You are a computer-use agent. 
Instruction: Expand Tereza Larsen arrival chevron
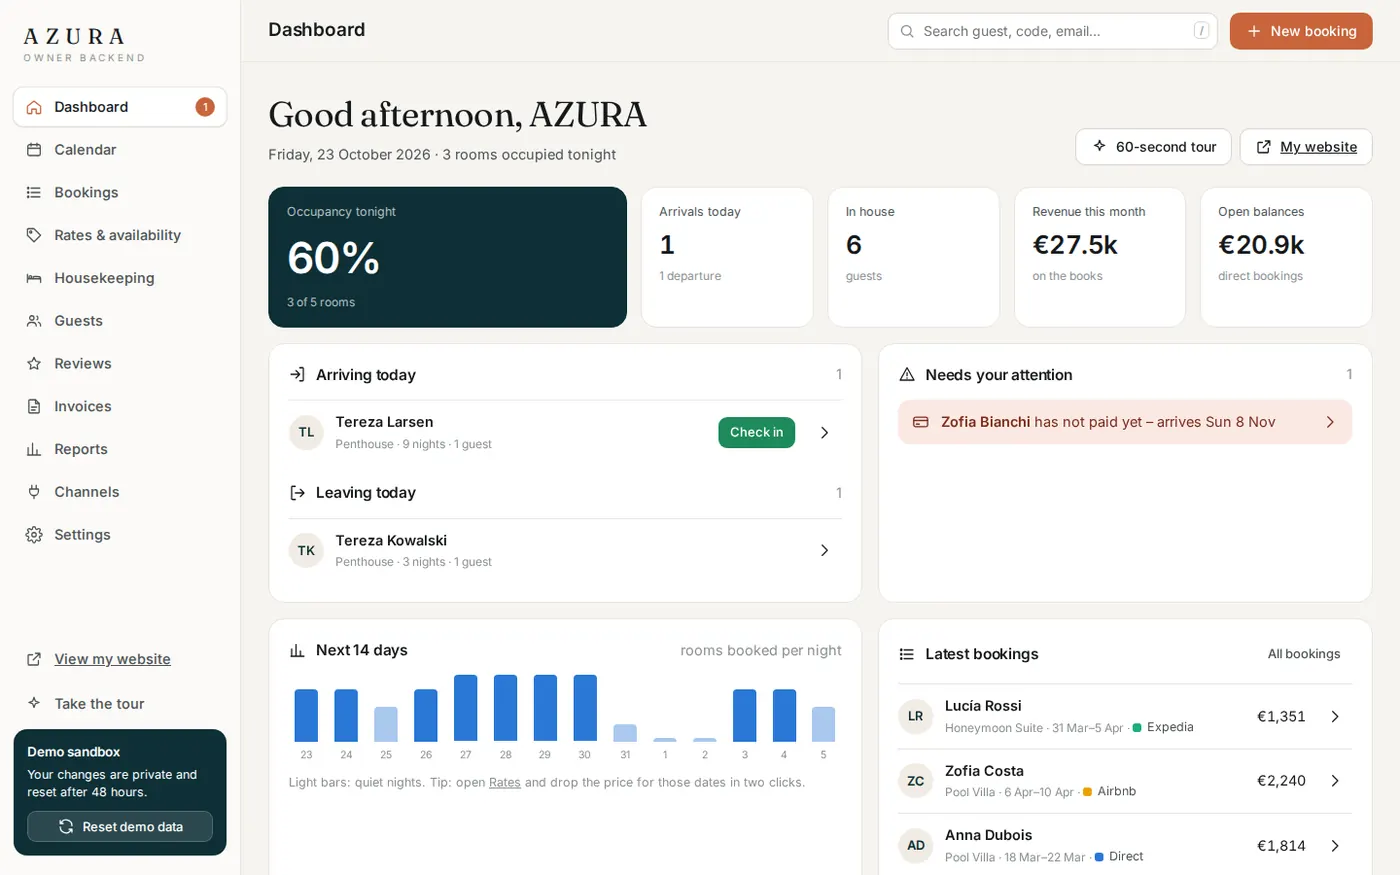click(825, 432)
